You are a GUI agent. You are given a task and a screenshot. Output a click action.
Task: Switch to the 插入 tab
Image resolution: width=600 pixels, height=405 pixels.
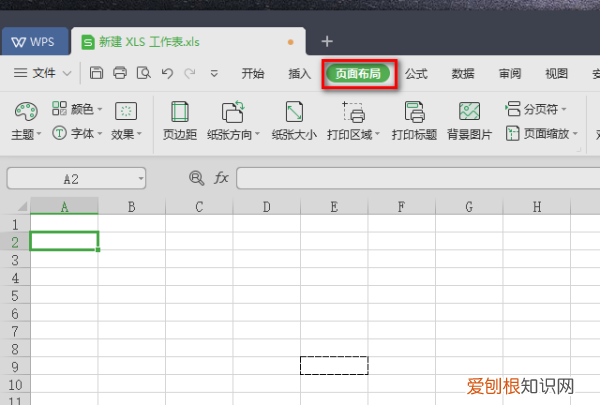point(299,73)
